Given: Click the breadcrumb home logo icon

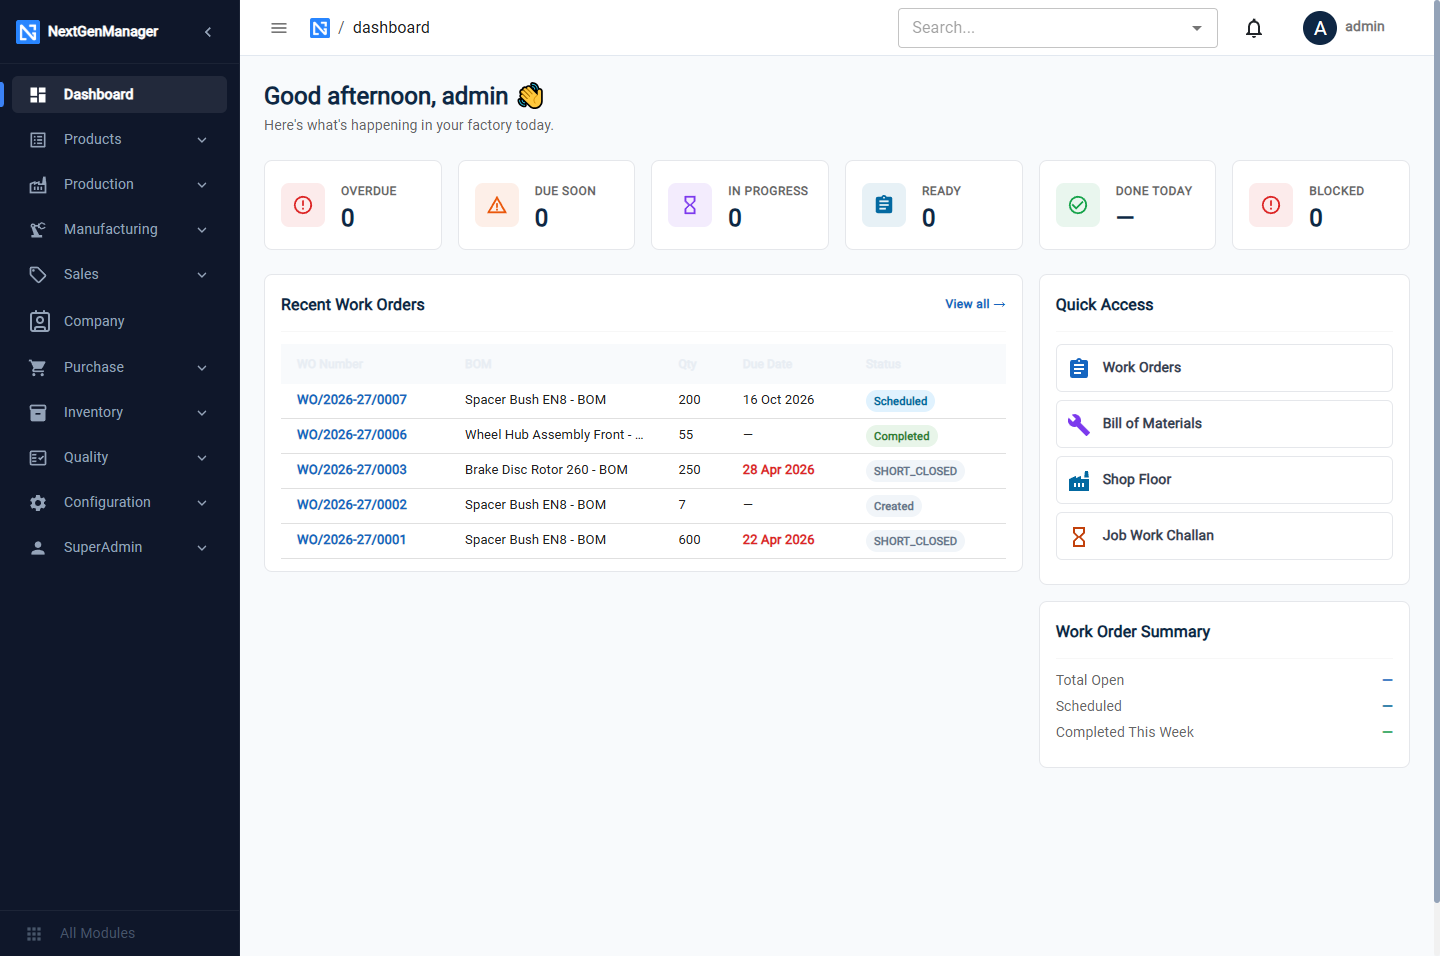Looking at the screenshot, I should [x=320, y=28].
